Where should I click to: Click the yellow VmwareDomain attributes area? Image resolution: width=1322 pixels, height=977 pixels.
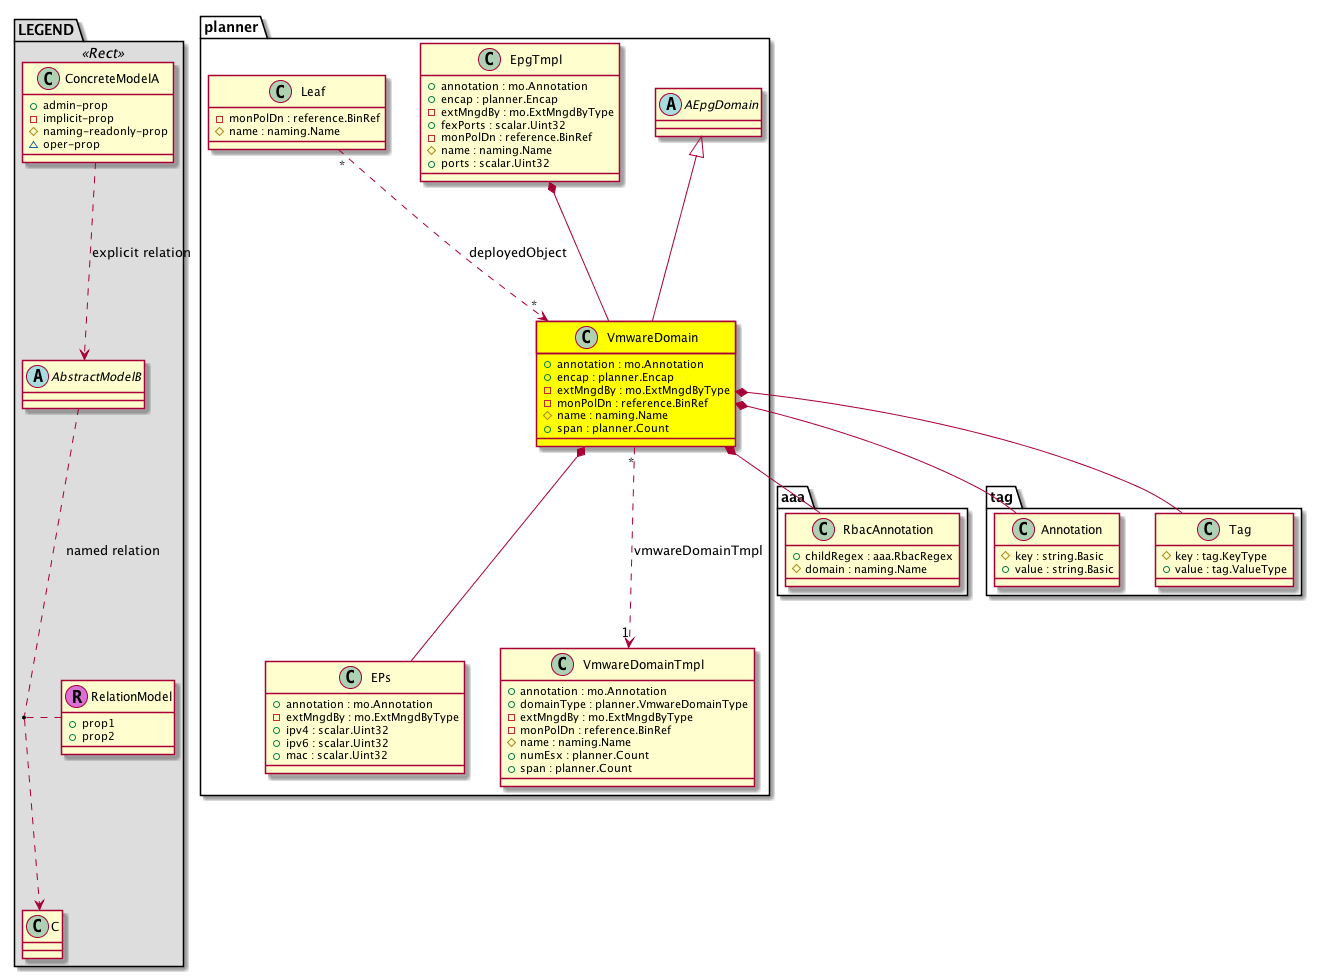[636, 396]
